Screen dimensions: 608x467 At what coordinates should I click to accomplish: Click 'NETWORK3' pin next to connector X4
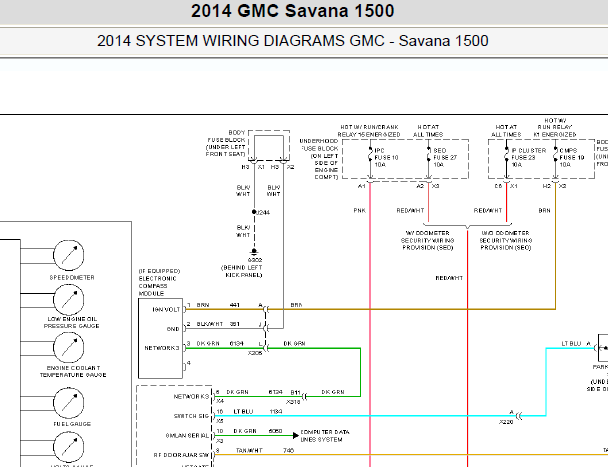(x=192, y=396)
